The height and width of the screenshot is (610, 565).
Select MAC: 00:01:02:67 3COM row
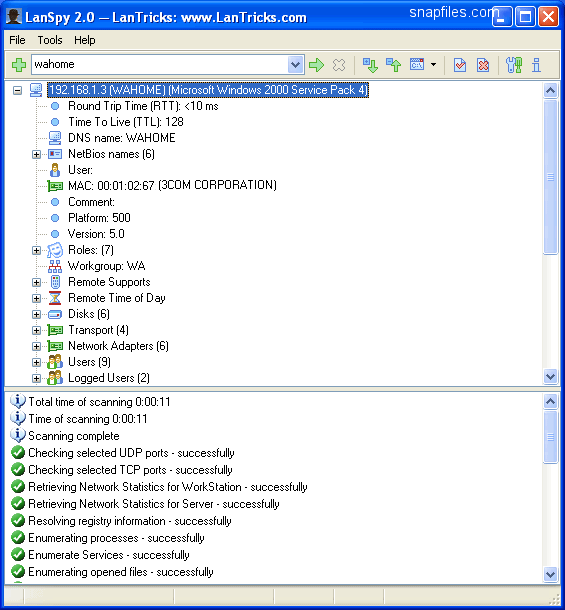[x=172, y=186]
